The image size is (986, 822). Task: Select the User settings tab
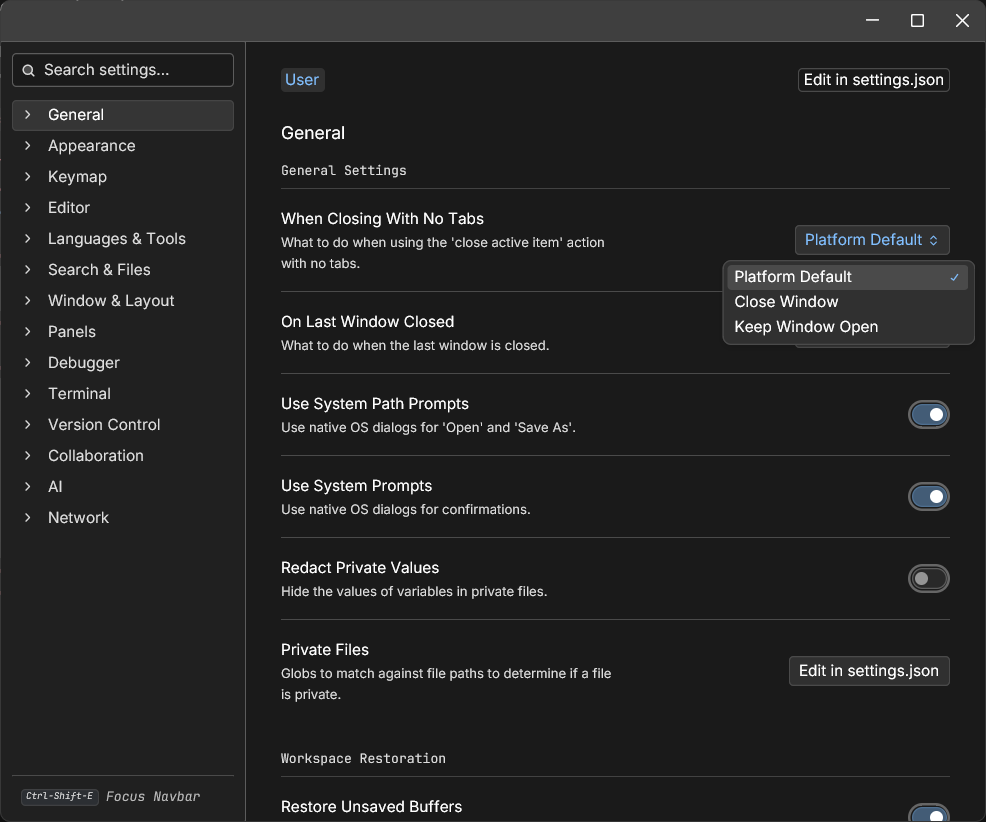[x=302, y=80]
